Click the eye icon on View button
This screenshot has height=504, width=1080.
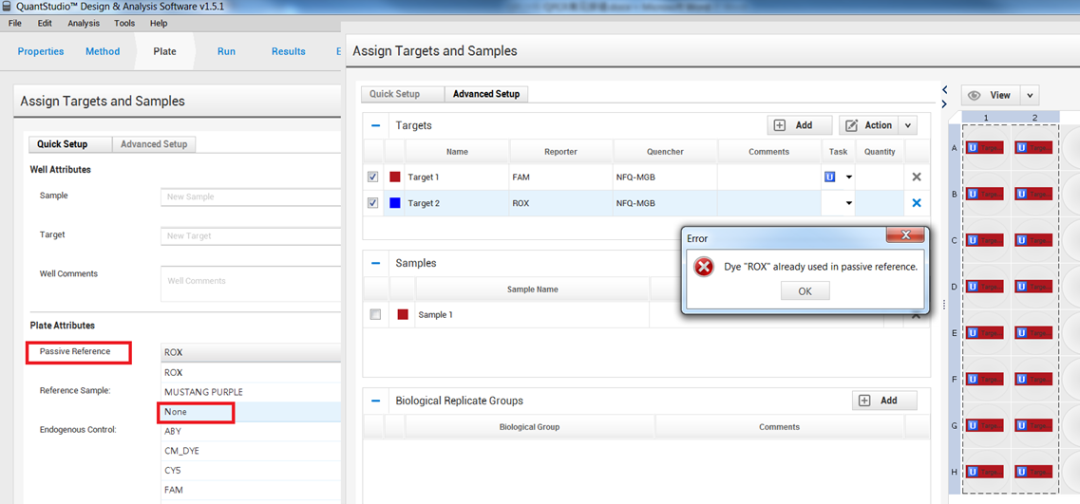point(974,96)
